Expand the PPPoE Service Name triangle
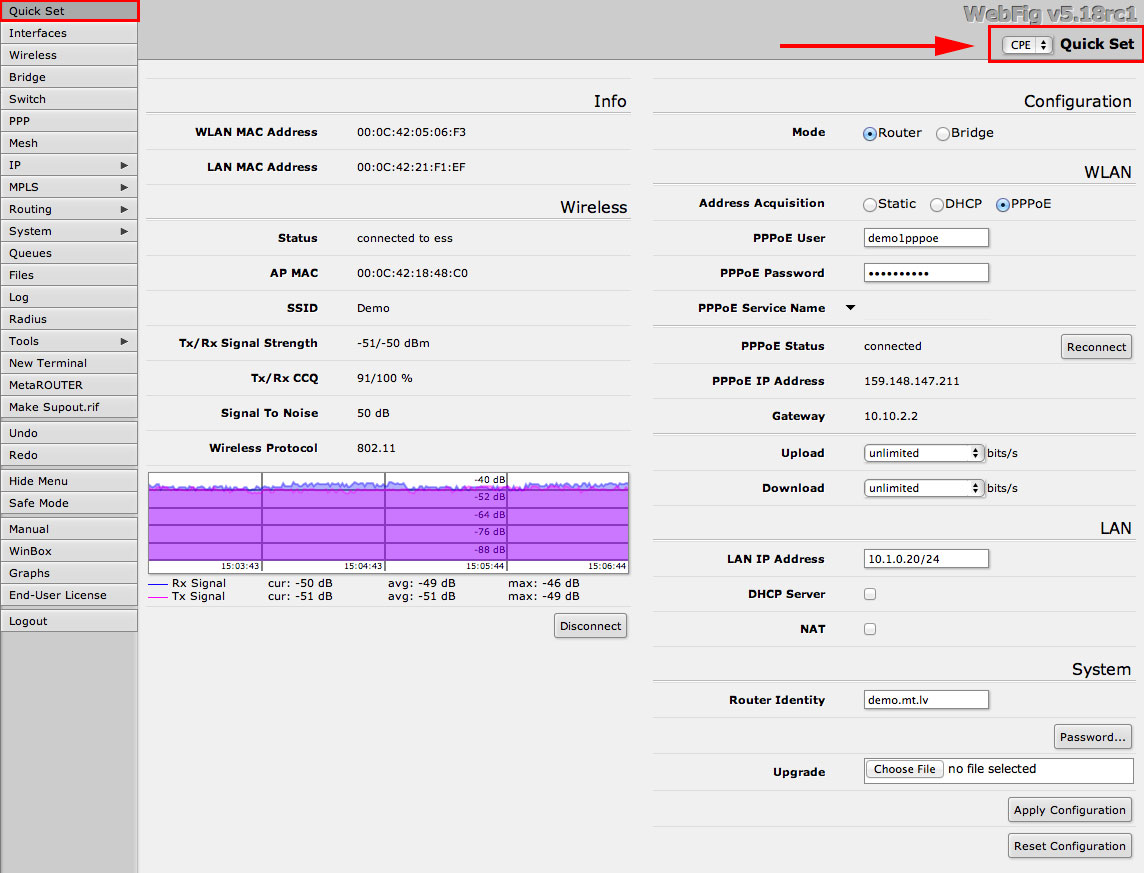Screen dimensions: 1144x873 point(851,308)
